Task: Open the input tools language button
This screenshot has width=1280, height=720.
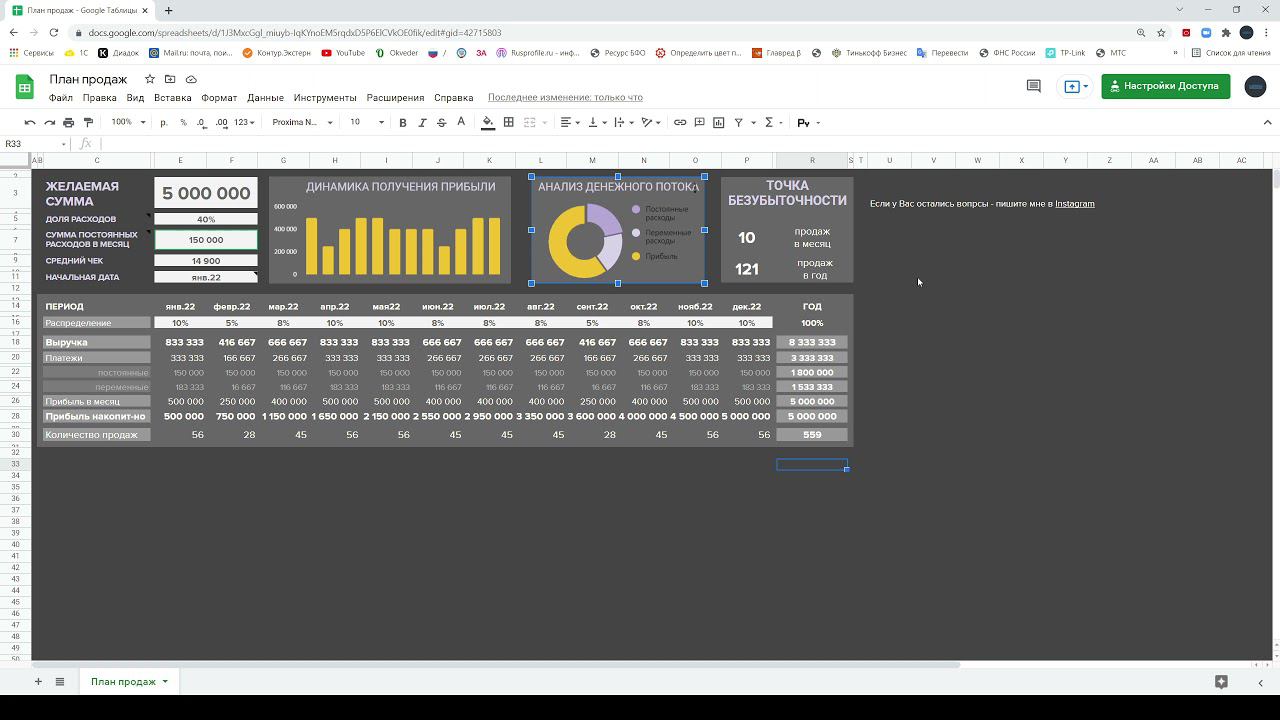Action: point(806,122)
